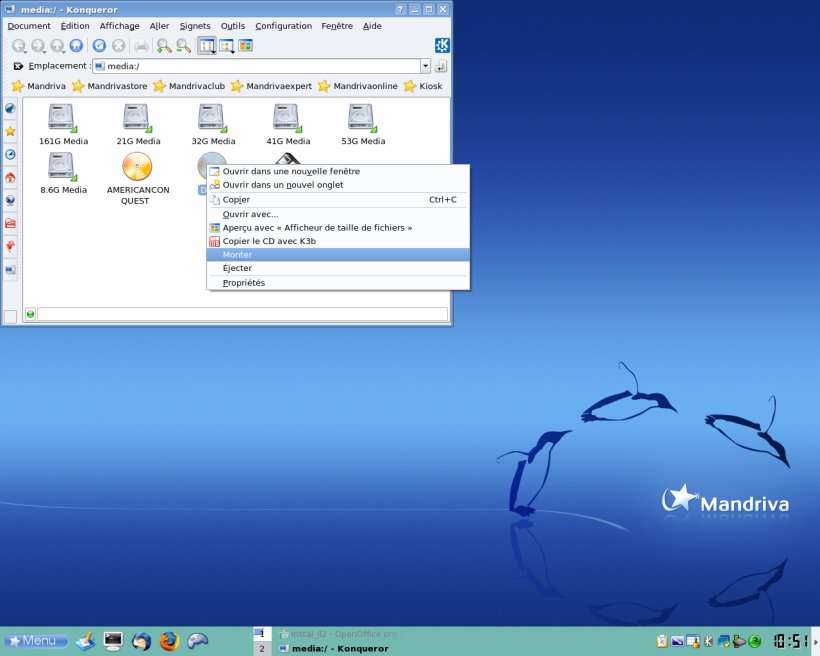
Task: Click the history clock sidebar tab
Action: 10,154
